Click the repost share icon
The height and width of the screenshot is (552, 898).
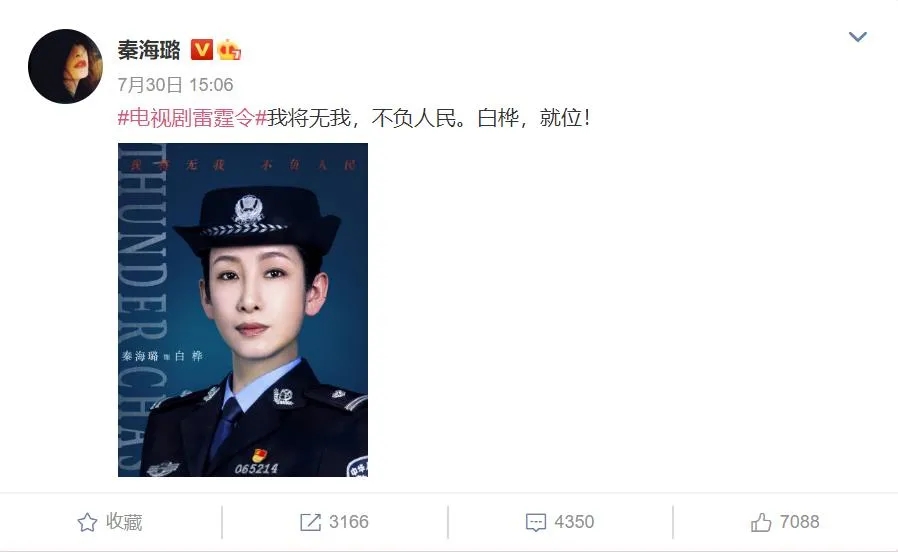point(310,522)
